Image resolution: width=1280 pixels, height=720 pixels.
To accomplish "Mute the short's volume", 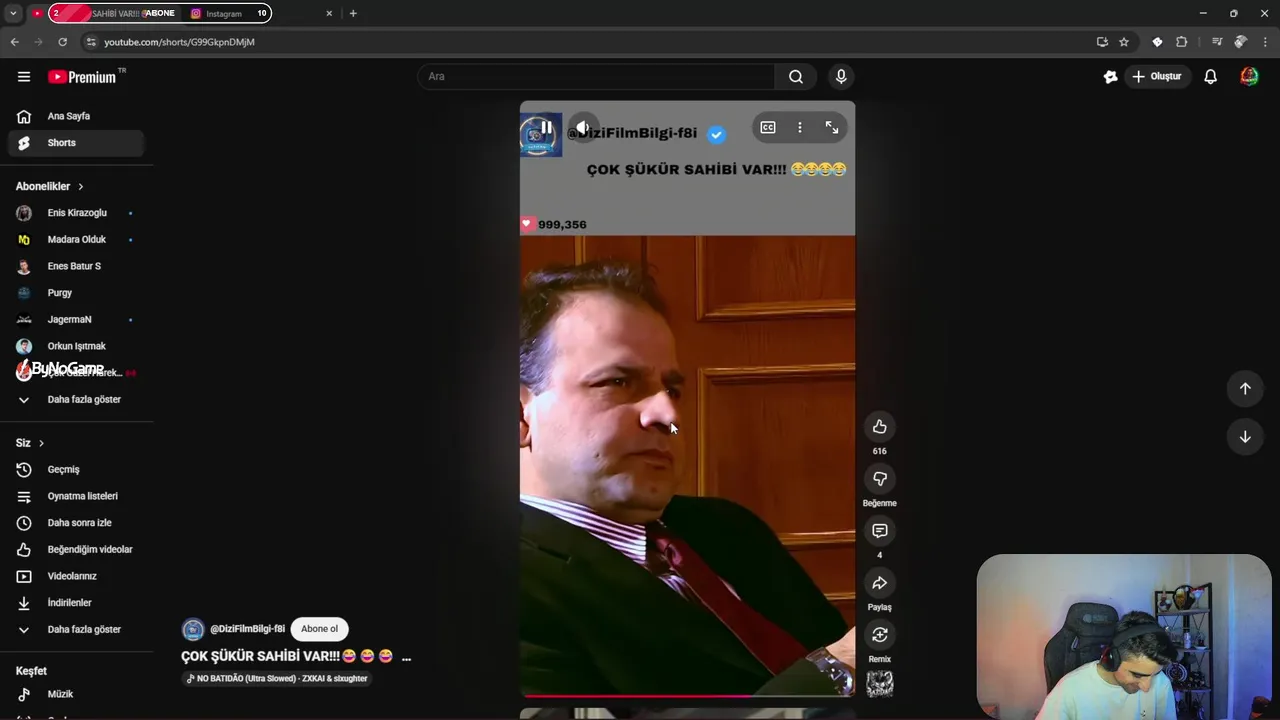I will click(583, 127).
